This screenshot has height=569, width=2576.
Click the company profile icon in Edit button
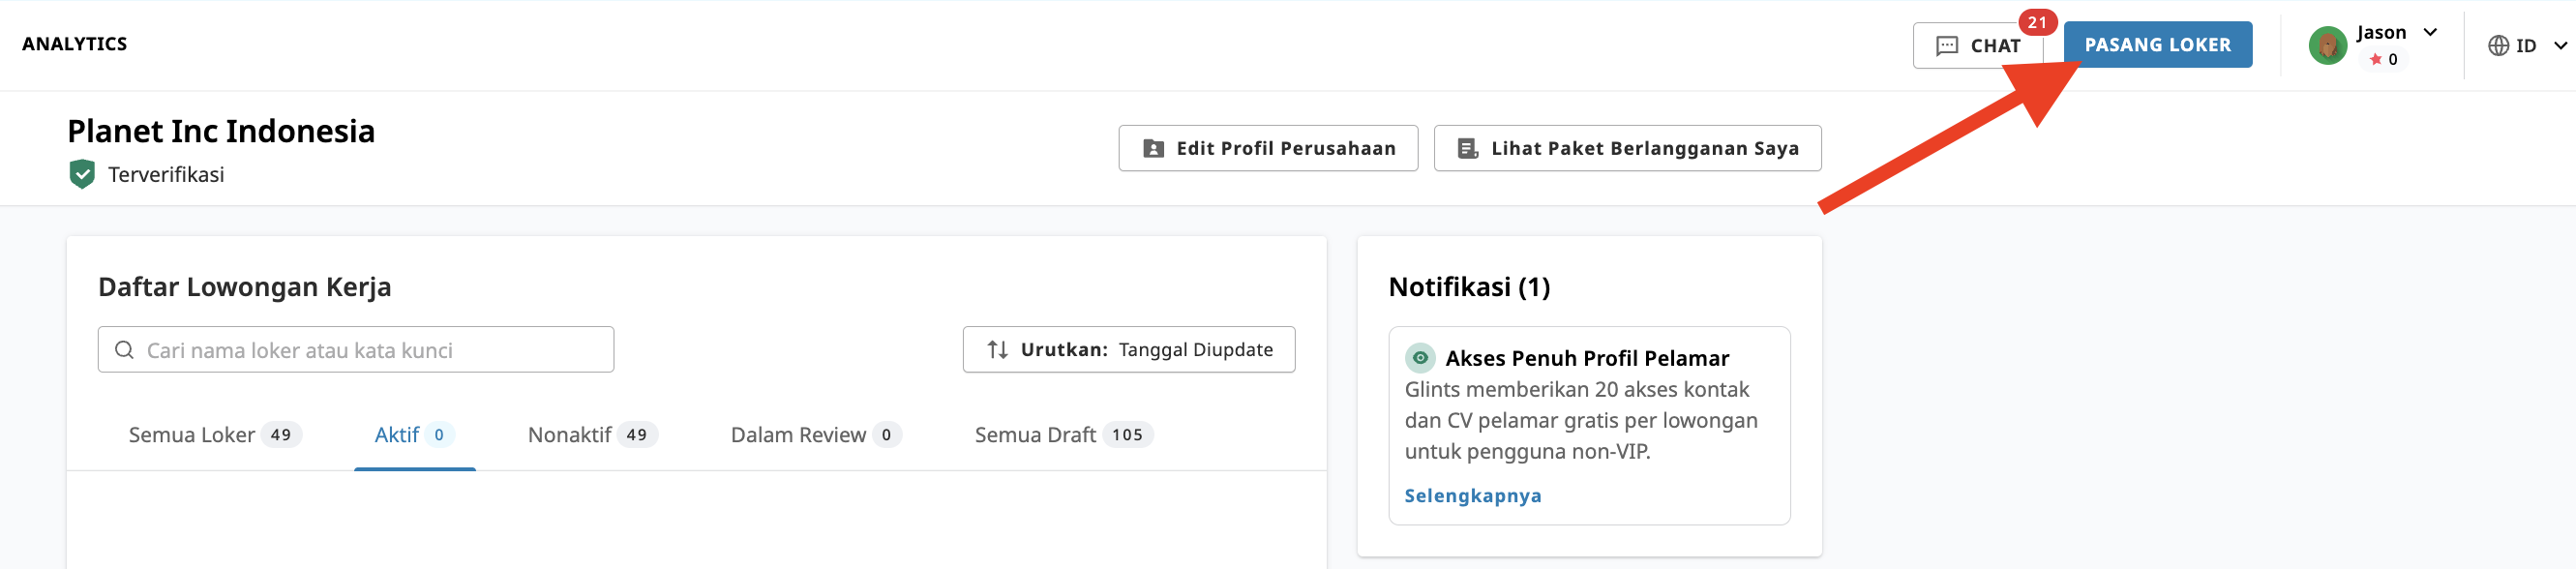tap(1153, 149)
